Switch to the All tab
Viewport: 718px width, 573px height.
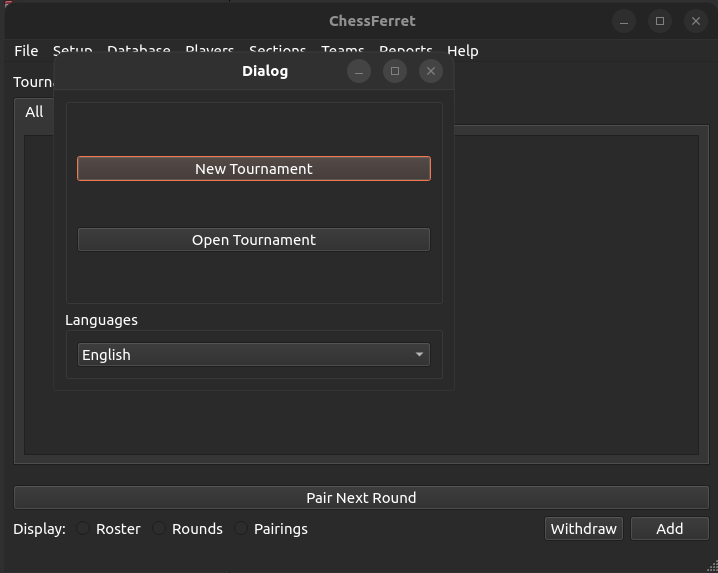[x=34, y=112]
